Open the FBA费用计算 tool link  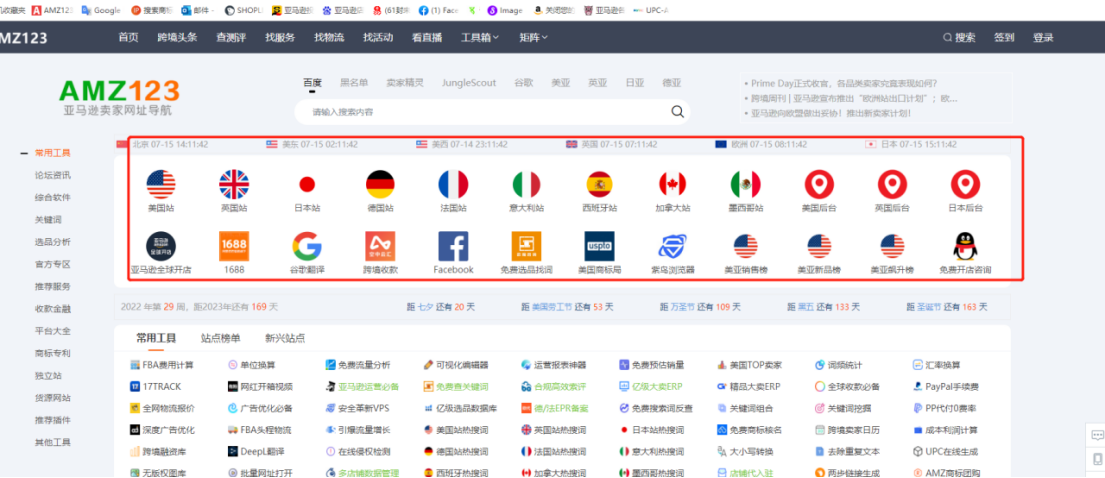point(162,365)
